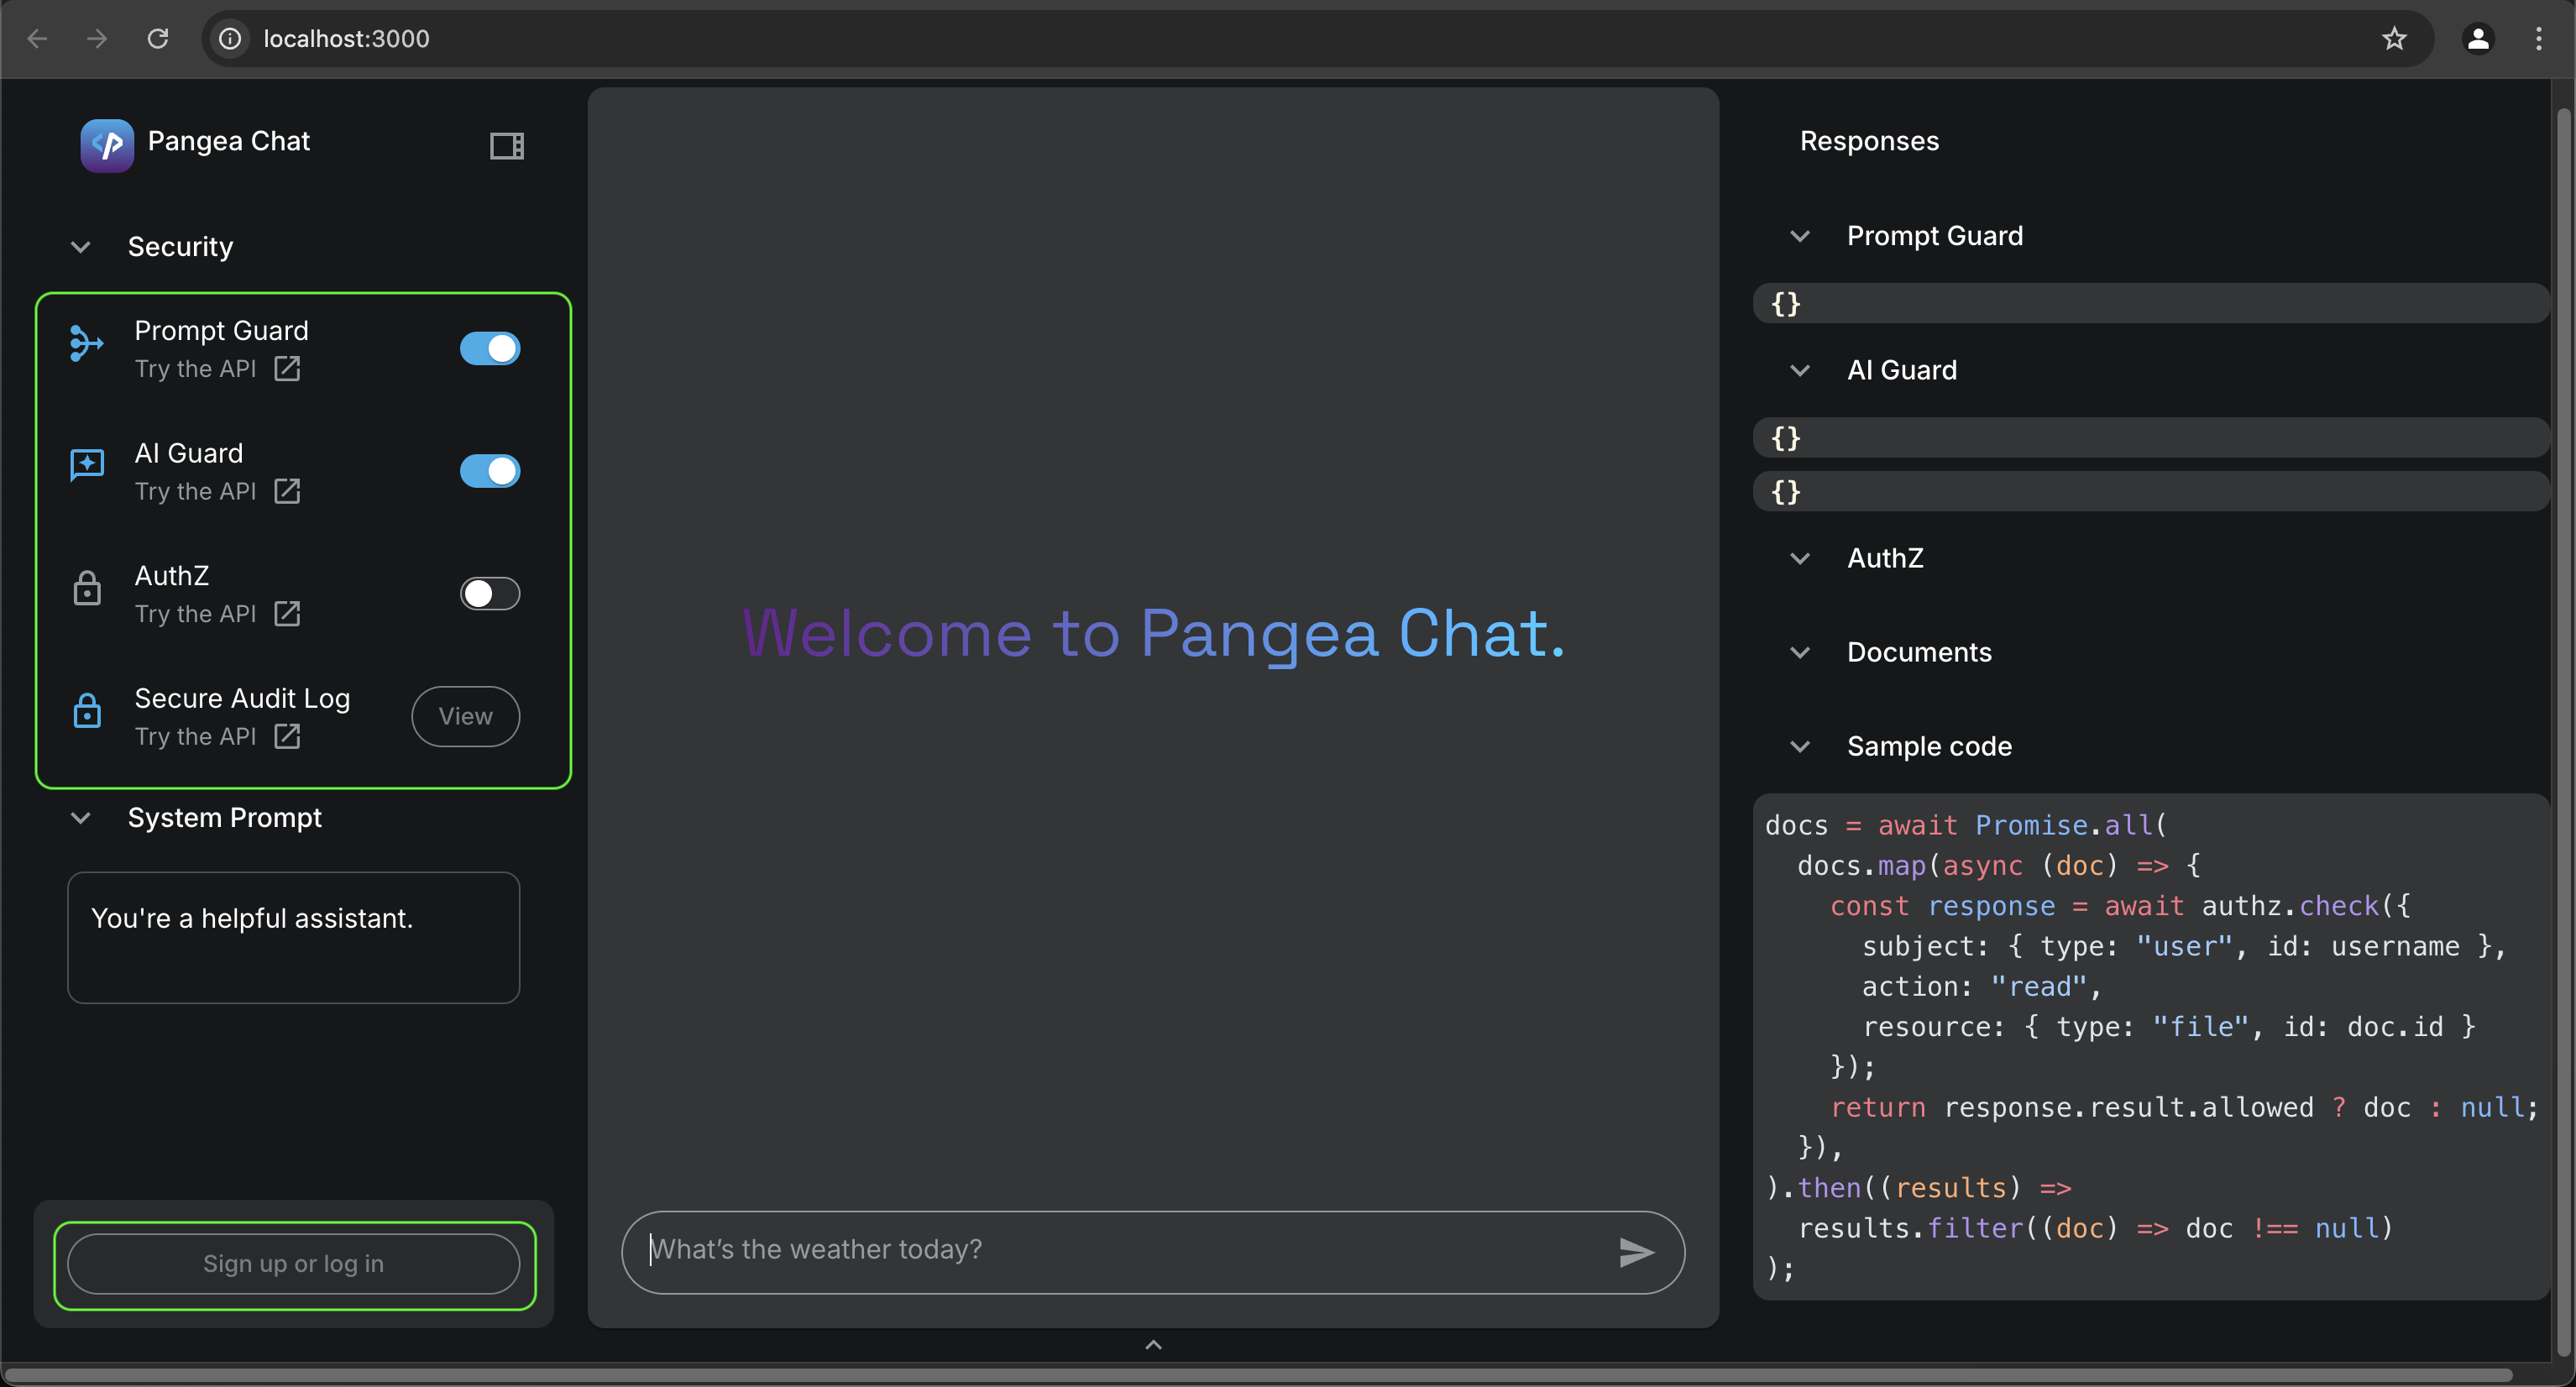Image resolution: width=2576 pixels, height=1387 pixels.
Task: Open AI Guard external link icon
Action: pyautogui.click(x=287, y=491)
